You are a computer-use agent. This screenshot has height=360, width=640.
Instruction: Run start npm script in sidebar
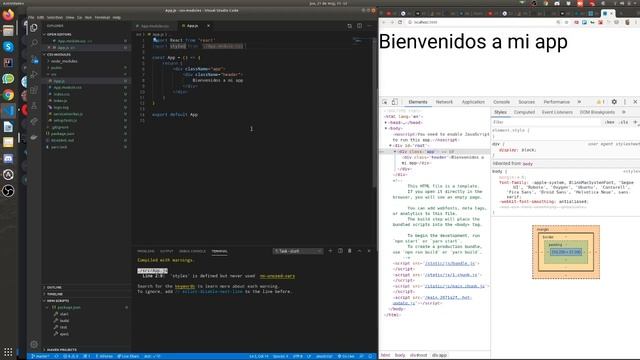[64, 314]
